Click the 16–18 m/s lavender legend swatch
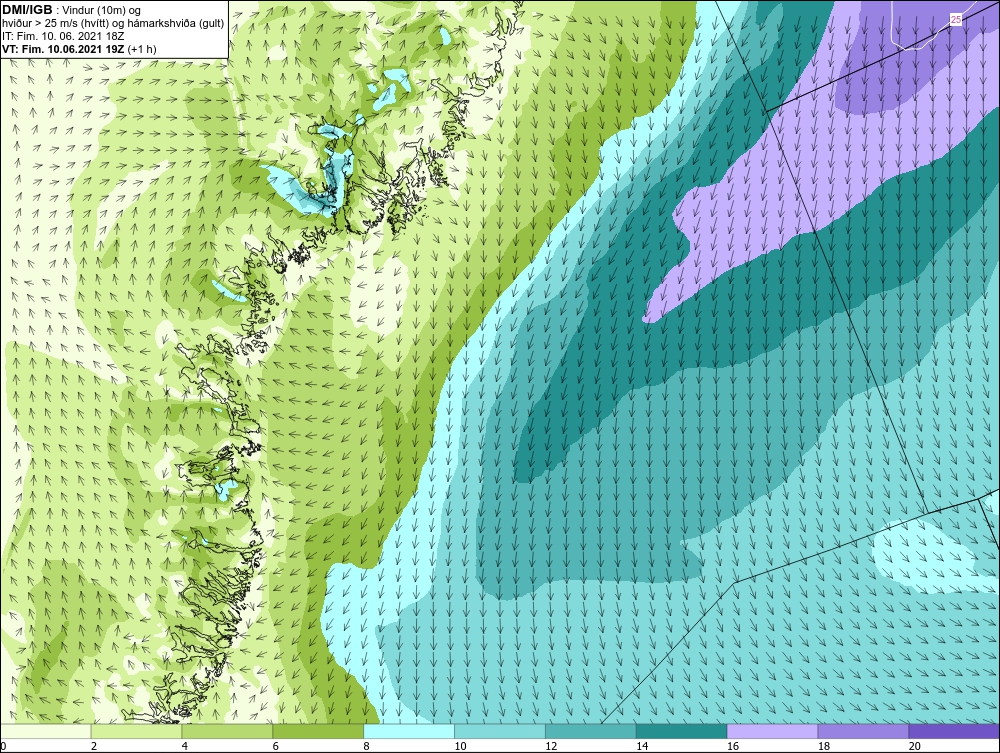1000x753 pixels. [x=772, y=731]
